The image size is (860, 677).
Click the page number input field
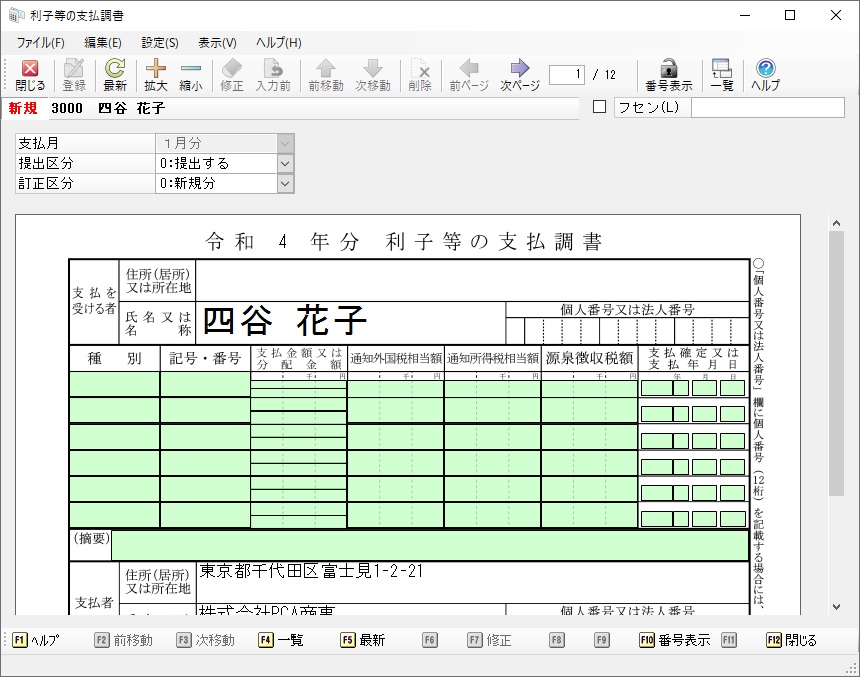pos(567,74)
